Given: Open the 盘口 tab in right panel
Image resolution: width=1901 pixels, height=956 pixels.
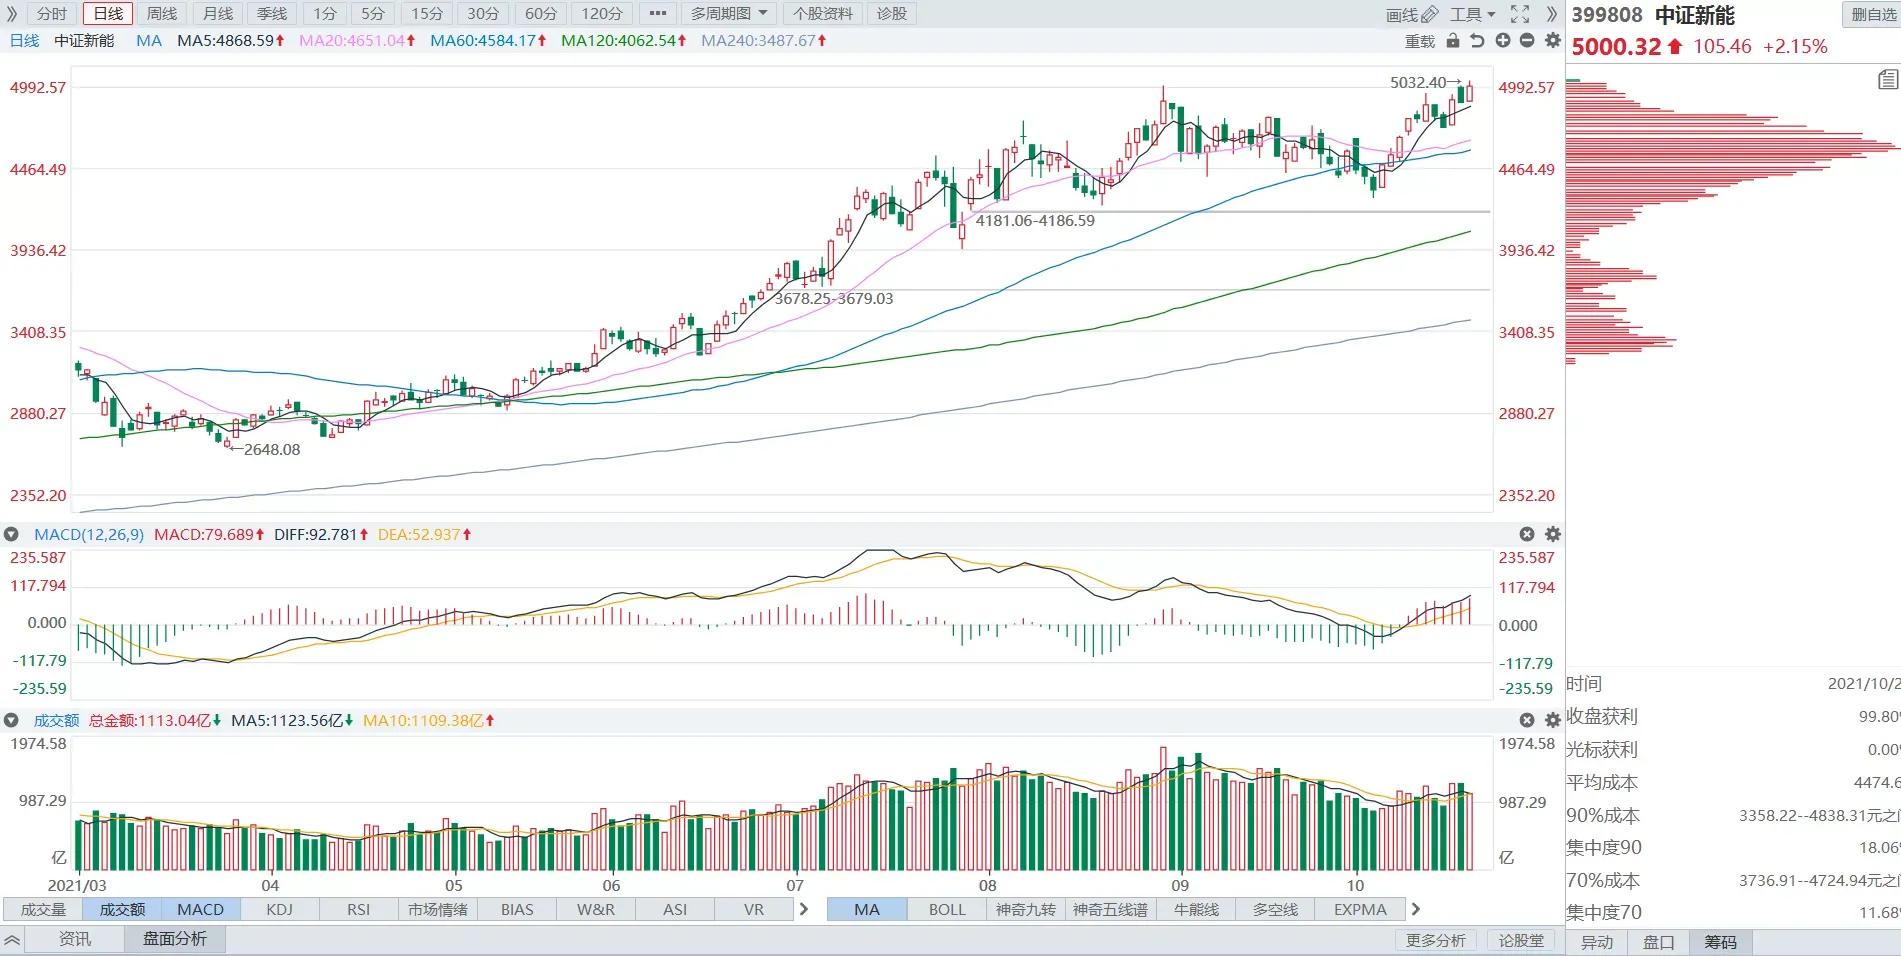Looking at the screenshot, I should tap(1659, 942).
